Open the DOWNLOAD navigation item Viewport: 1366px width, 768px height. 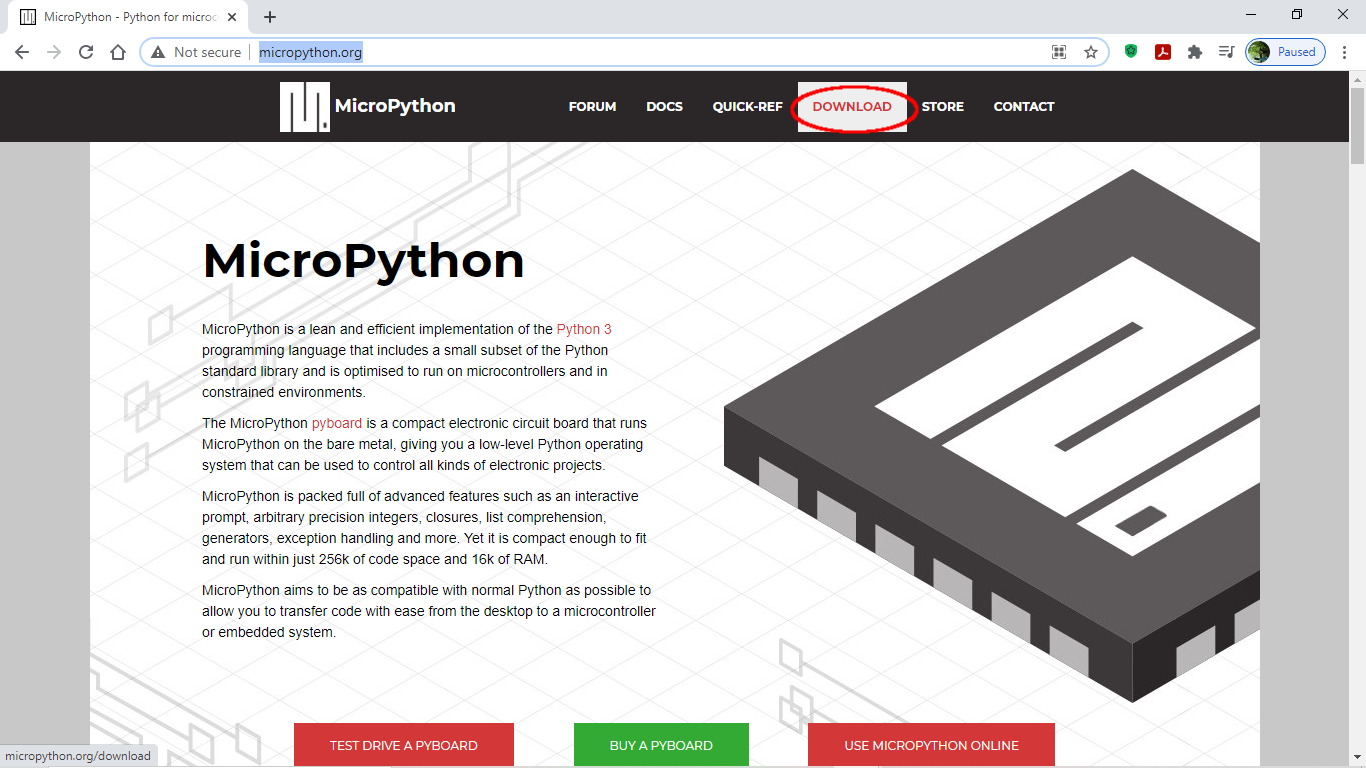[x=852, y=106]
